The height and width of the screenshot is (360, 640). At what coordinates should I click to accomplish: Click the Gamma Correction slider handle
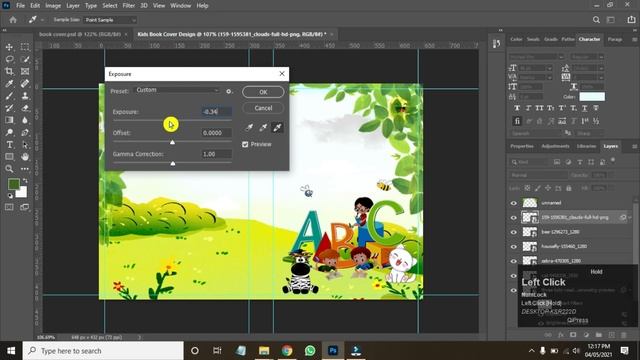(173, 163)
